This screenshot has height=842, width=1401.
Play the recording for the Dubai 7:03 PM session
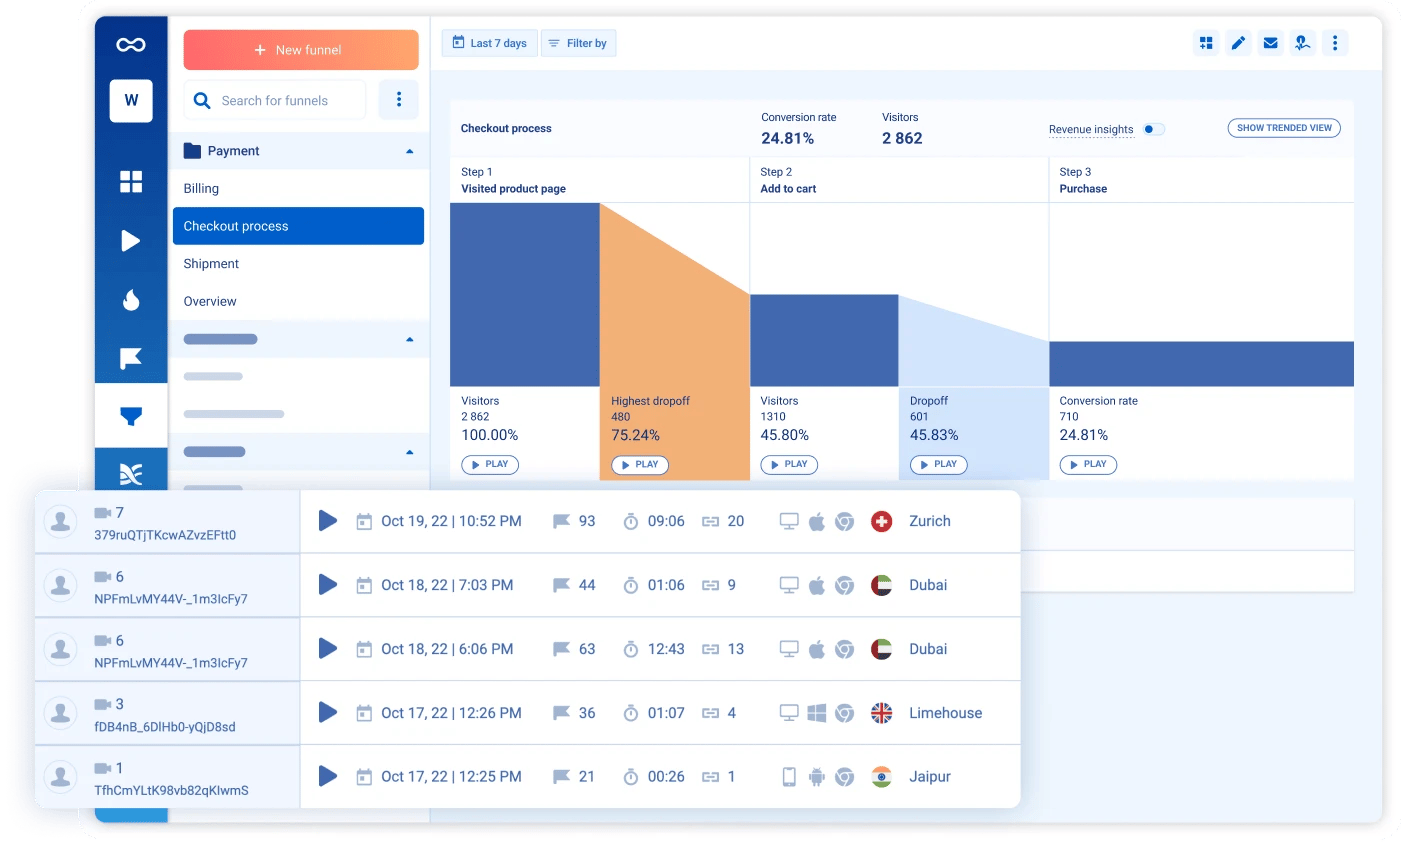(x=327, y=585)
